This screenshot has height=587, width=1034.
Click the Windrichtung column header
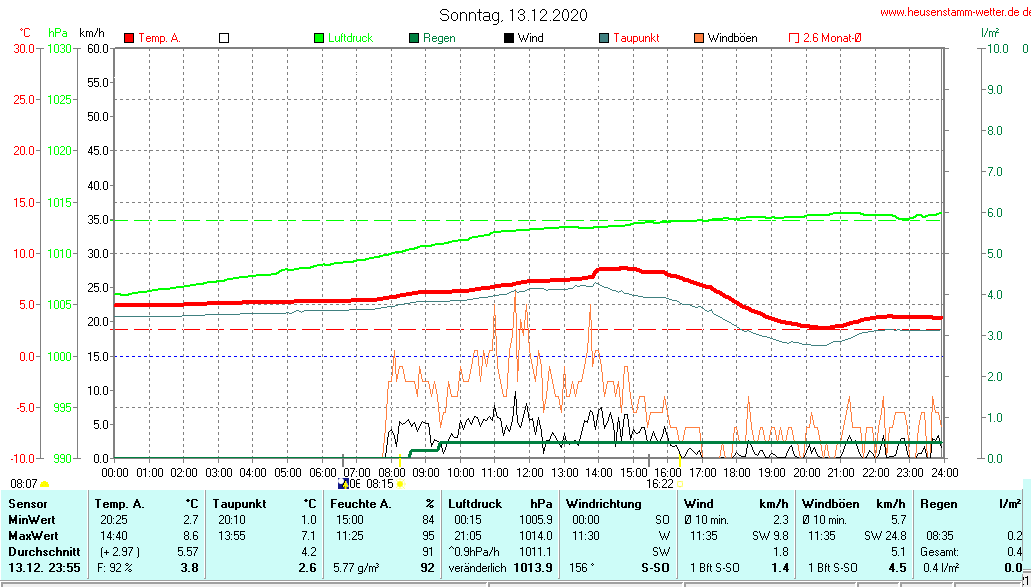(603, 504)
